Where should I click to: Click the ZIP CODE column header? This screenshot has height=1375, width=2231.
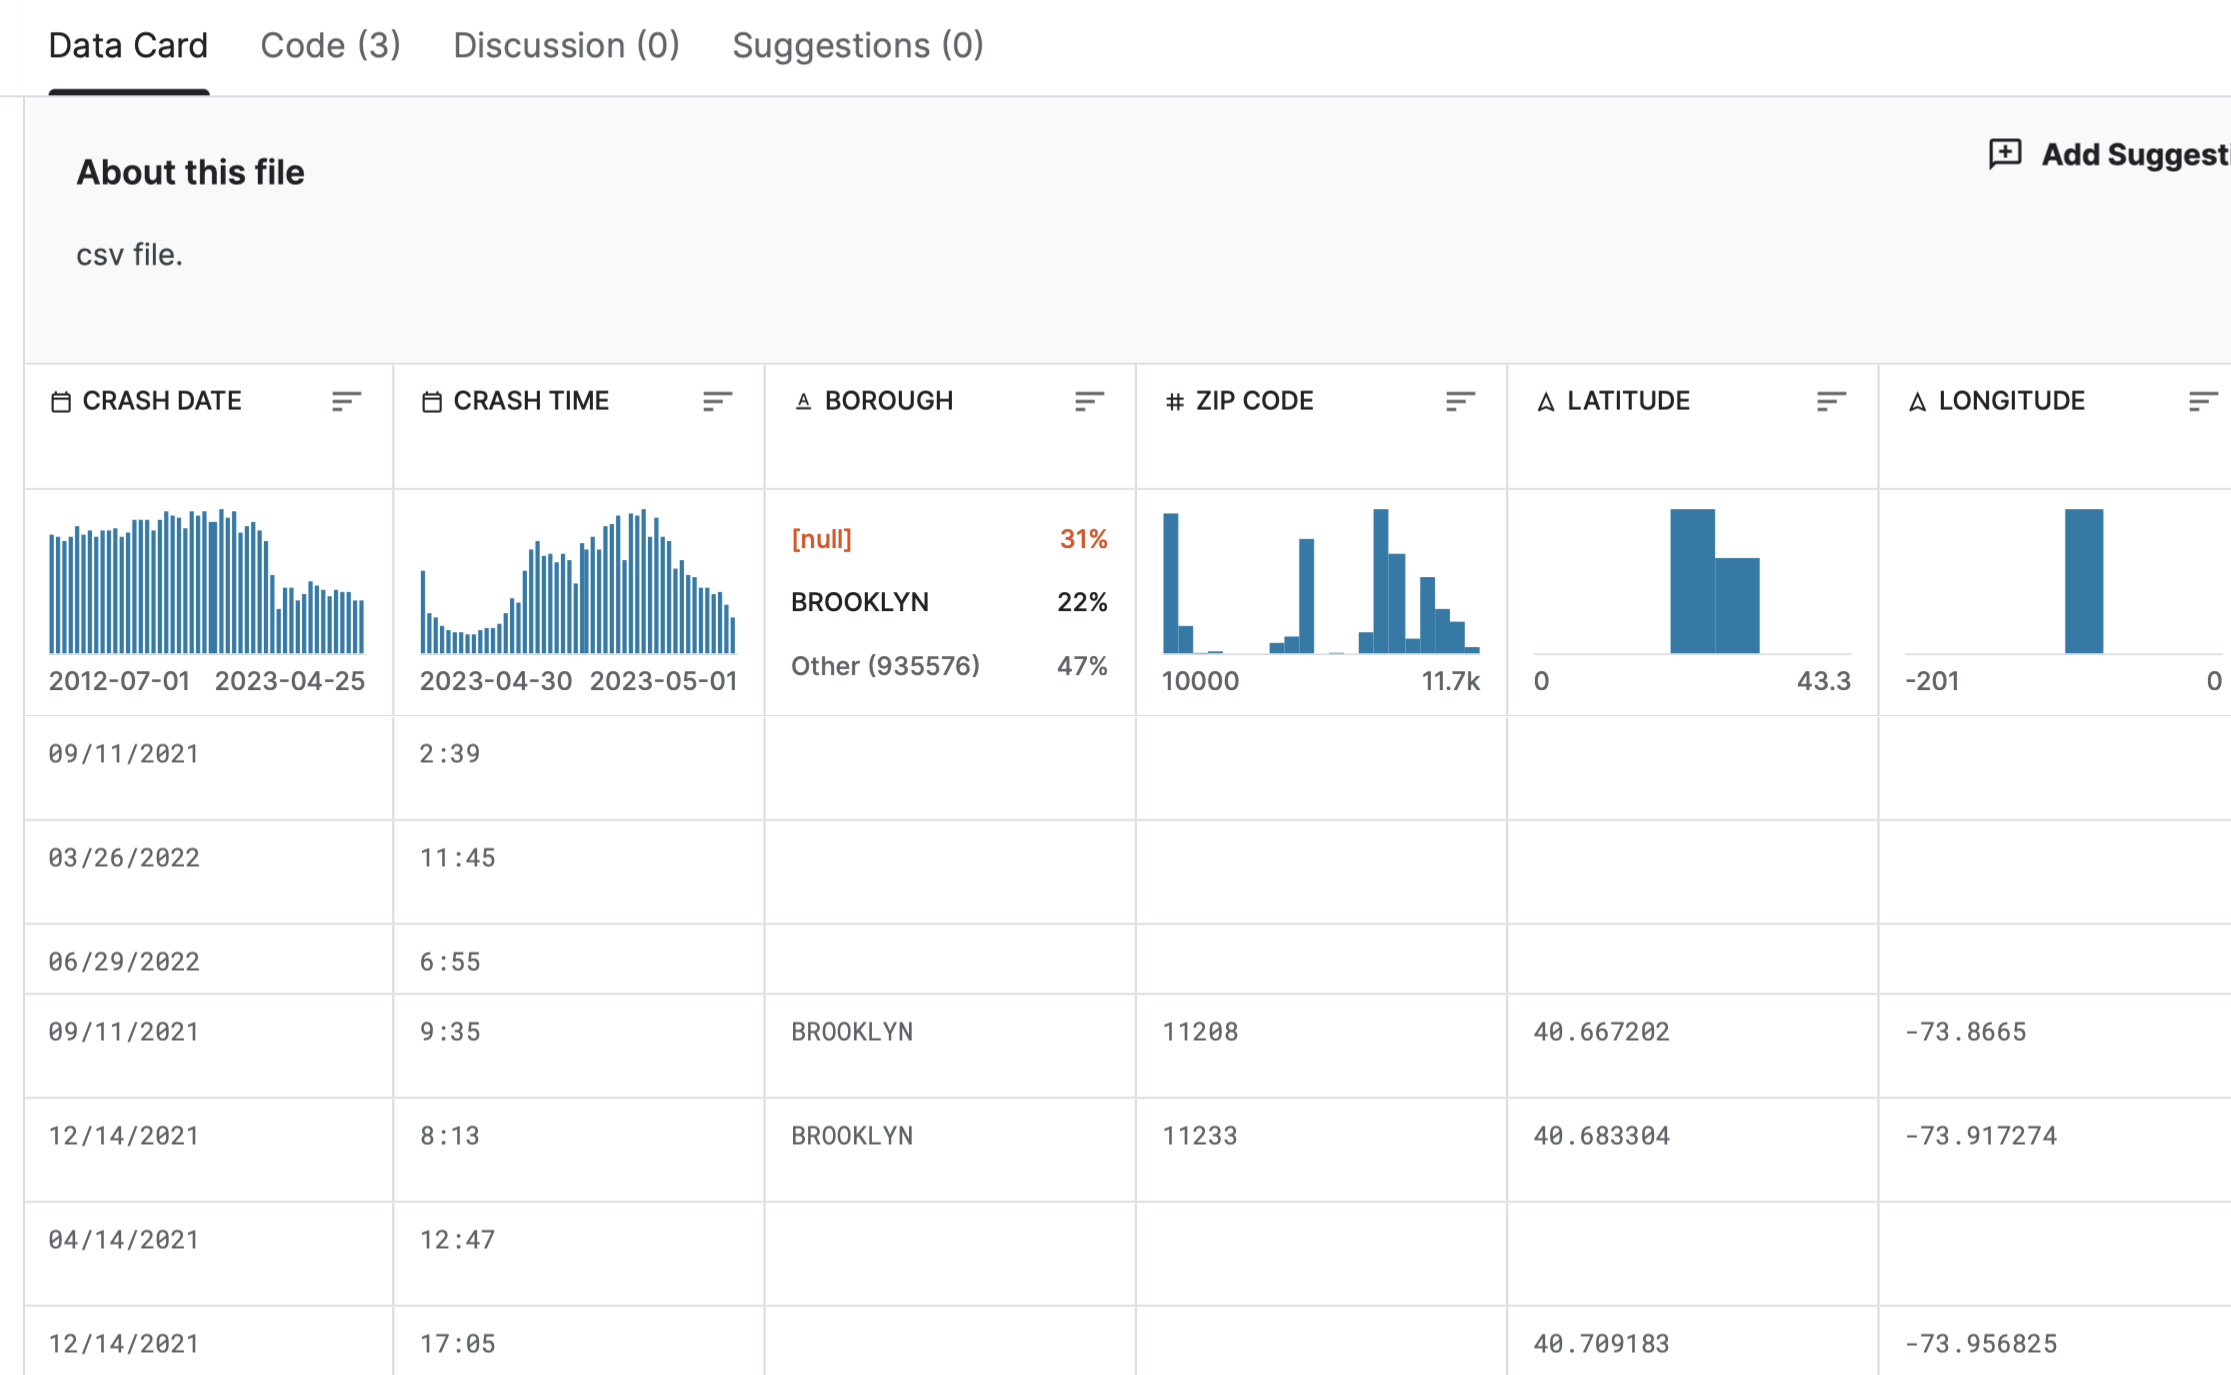[x=1255, y=401]
